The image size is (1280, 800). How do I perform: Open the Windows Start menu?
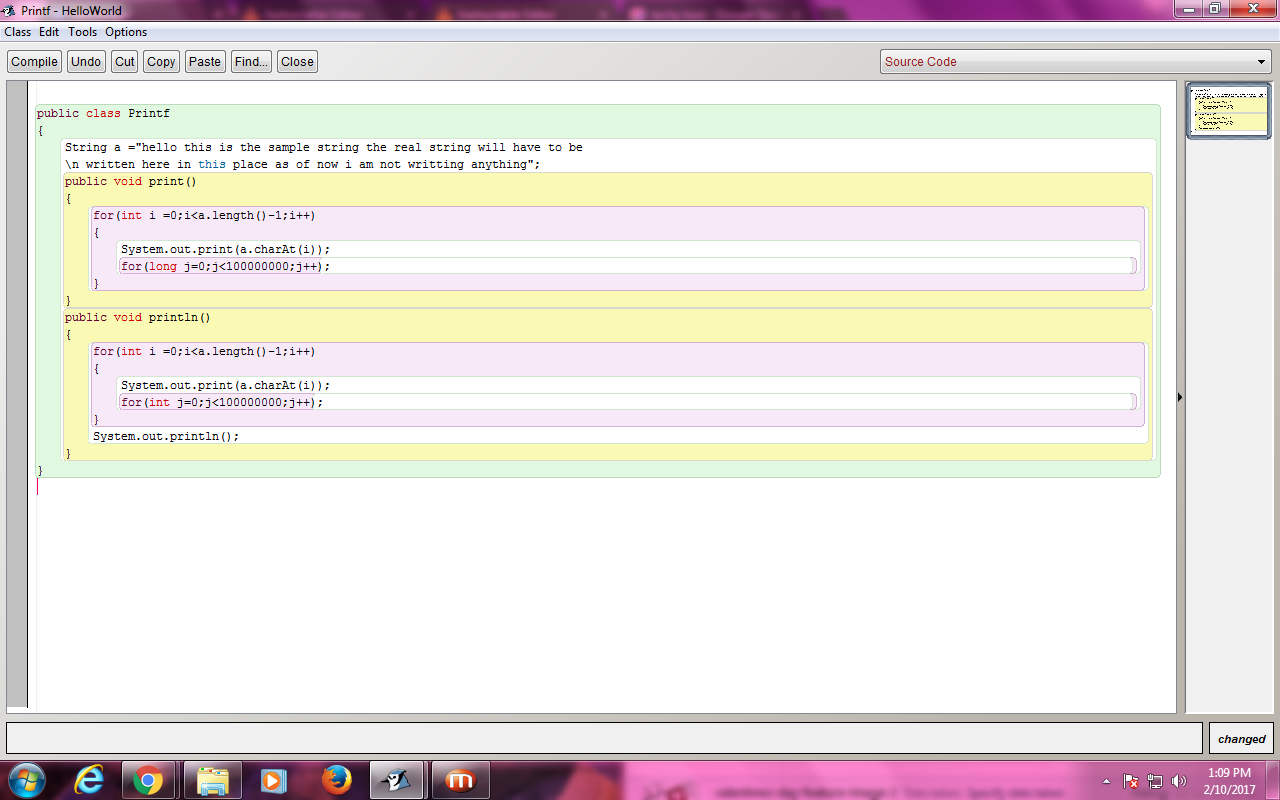pos(25,780)
